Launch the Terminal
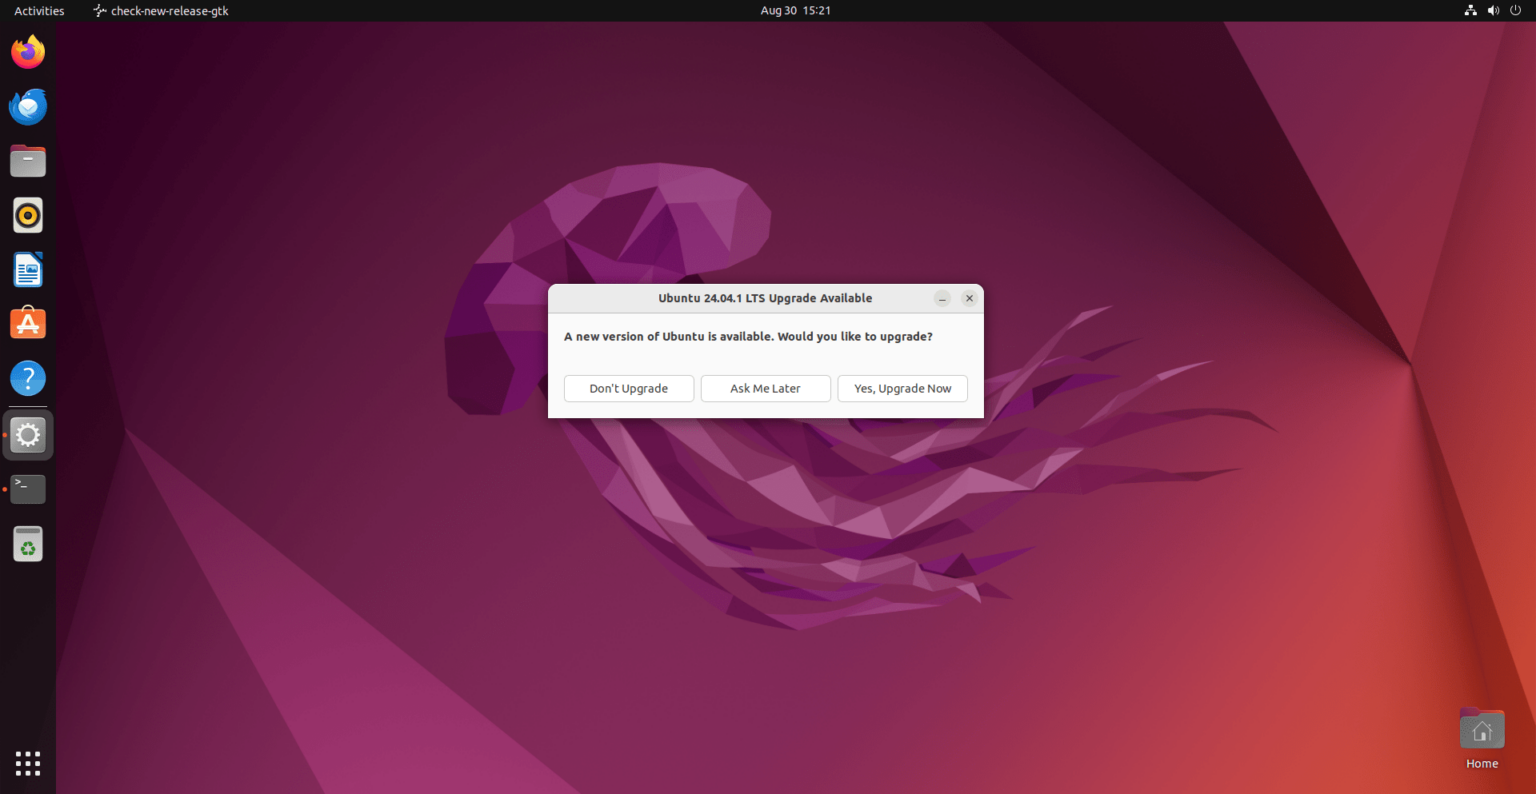This screenshot has height=794, width=1536. [27, 489]
